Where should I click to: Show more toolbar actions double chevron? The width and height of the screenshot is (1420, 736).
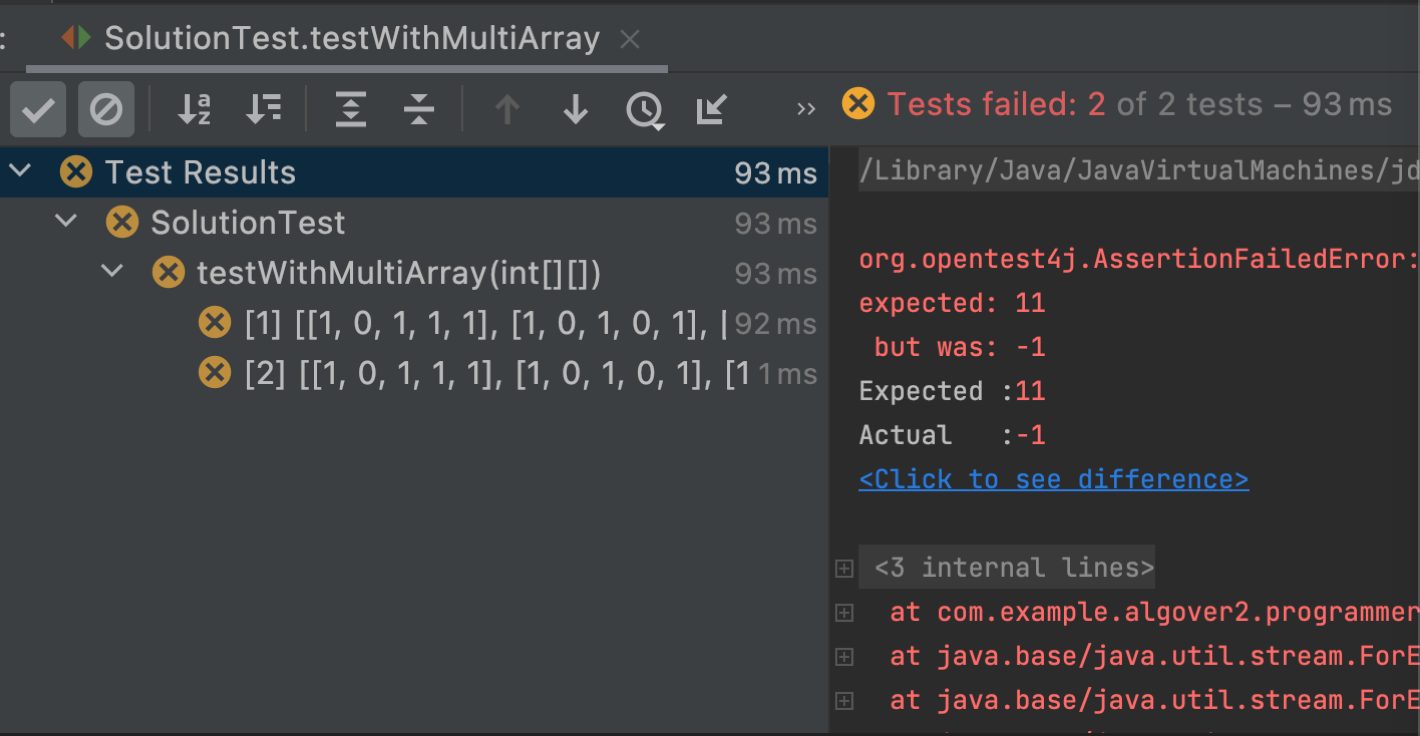[x=806, y=109]
